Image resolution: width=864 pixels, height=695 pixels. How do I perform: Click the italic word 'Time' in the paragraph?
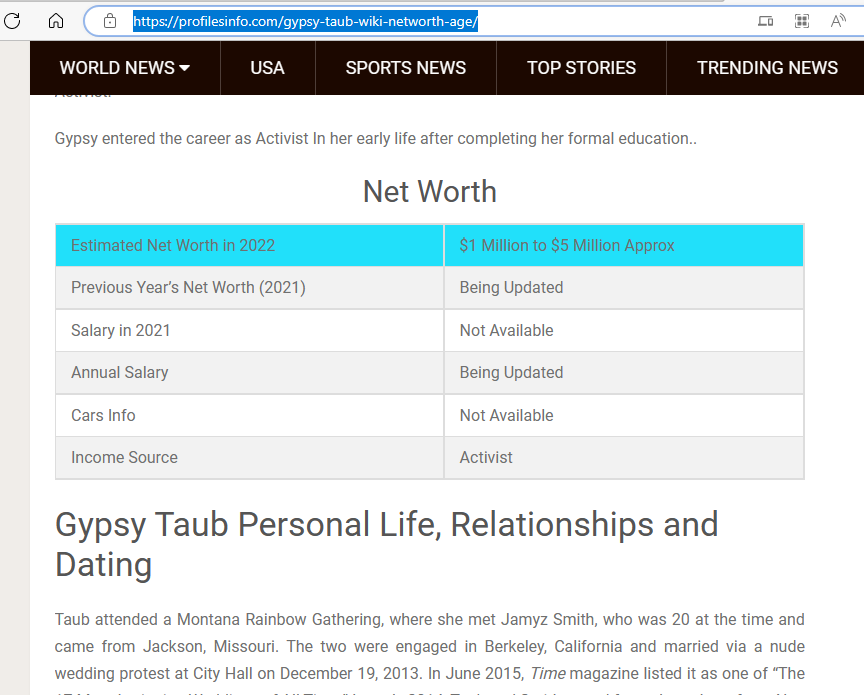(548, 674)
